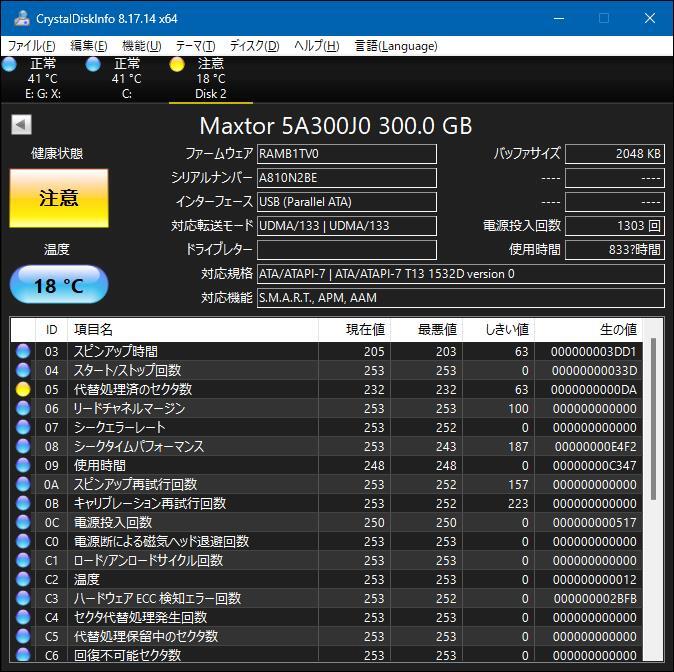Click the ID column header
The height and width of the screenshot is (672, 674).
click(52, 330)
